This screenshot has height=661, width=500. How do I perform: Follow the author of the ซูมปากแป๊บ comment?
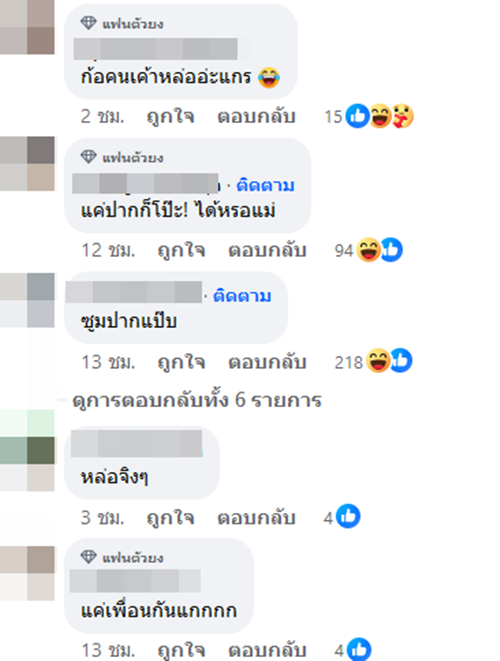click(242, 296)
